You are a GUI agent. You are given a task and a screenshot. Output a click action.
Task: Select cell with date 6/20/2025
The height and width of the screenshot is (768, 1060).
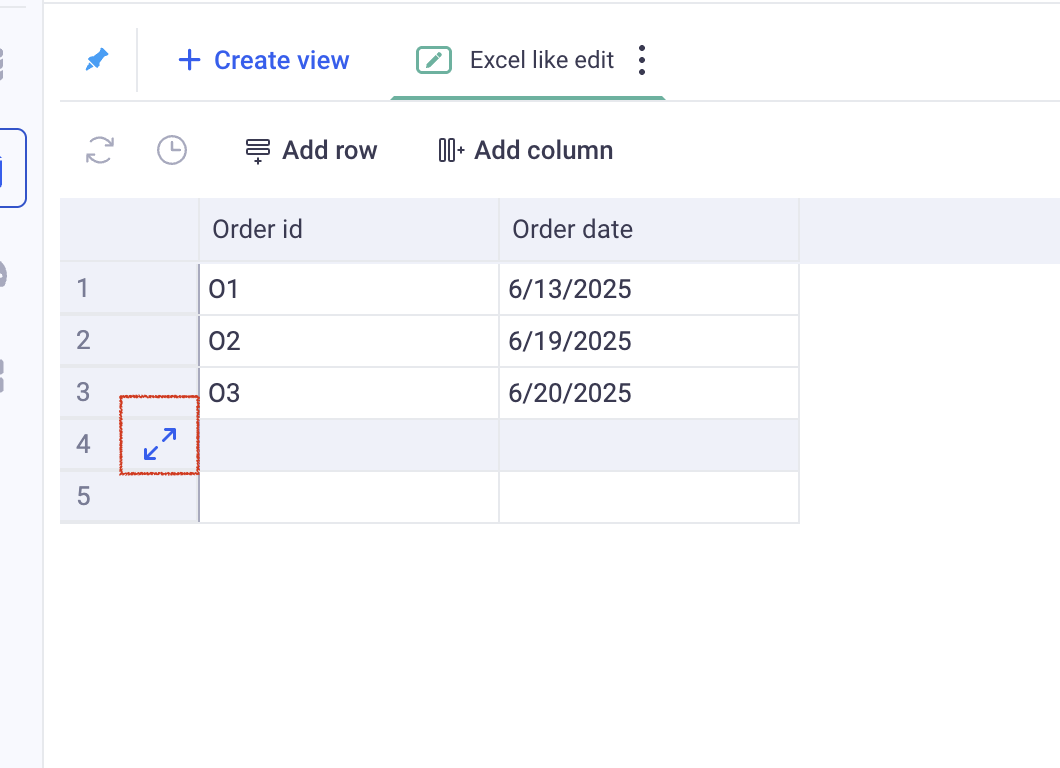click(x=649, y=393)
